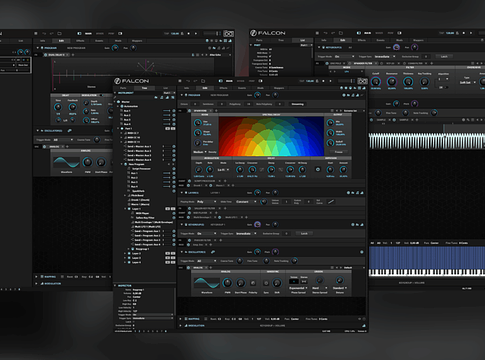
Task: Click Latch button in front window Keygroups
Action: (304, 234)
